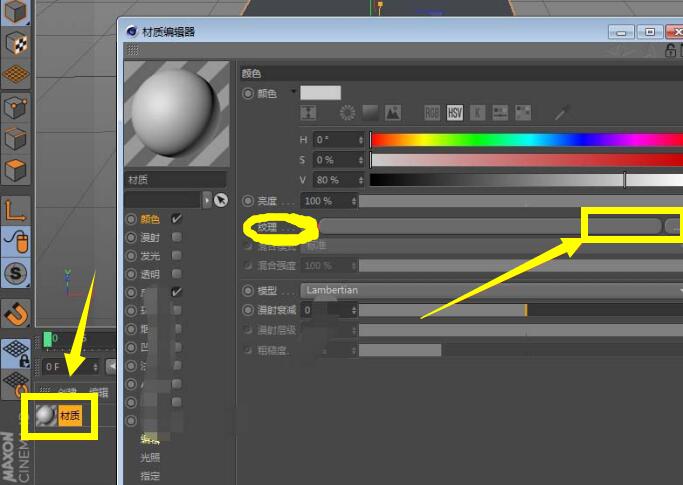The image size is (683, 485).
Task: Adjust the H value stepper arrows
Action: (x=361, y=140)
